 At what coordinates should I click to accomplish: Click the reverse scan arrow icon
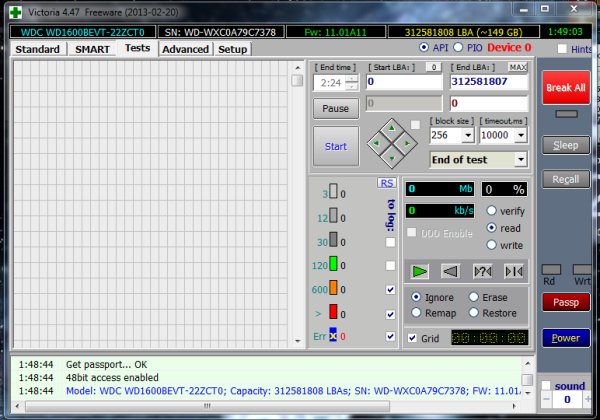click(450, 272)
